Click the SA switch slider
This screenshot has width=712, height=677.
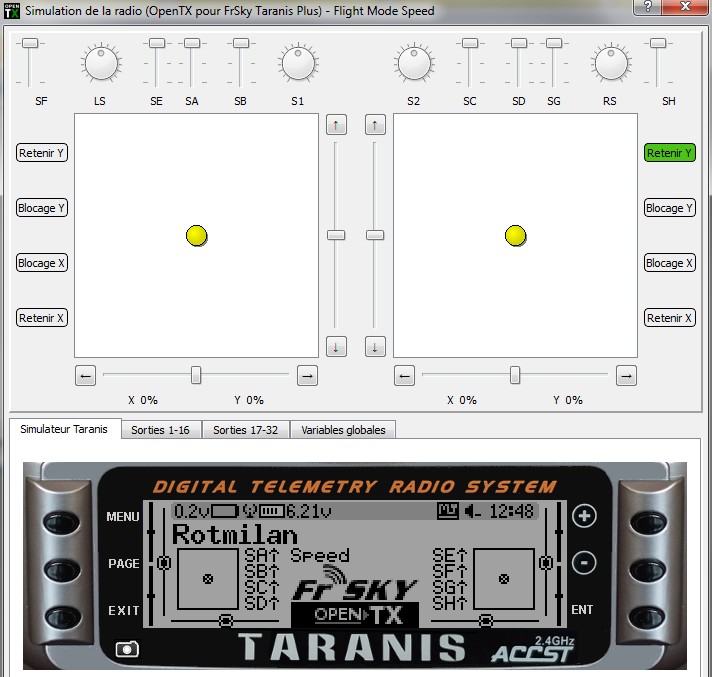pos(192,63)
